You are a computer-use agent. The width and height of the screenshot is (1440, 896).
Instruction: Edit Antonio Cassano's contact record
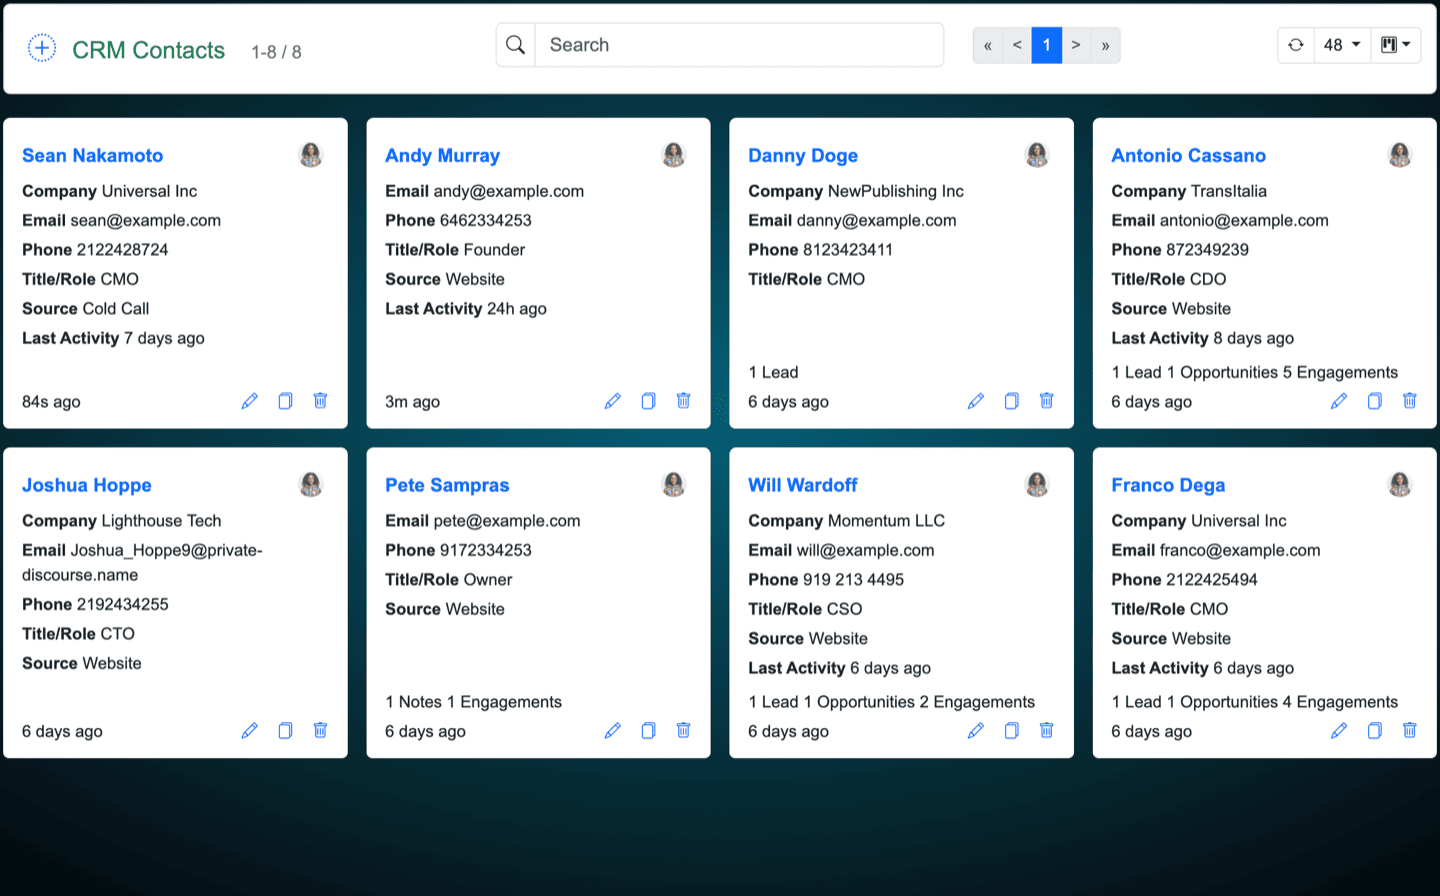tap(1338, 401)
